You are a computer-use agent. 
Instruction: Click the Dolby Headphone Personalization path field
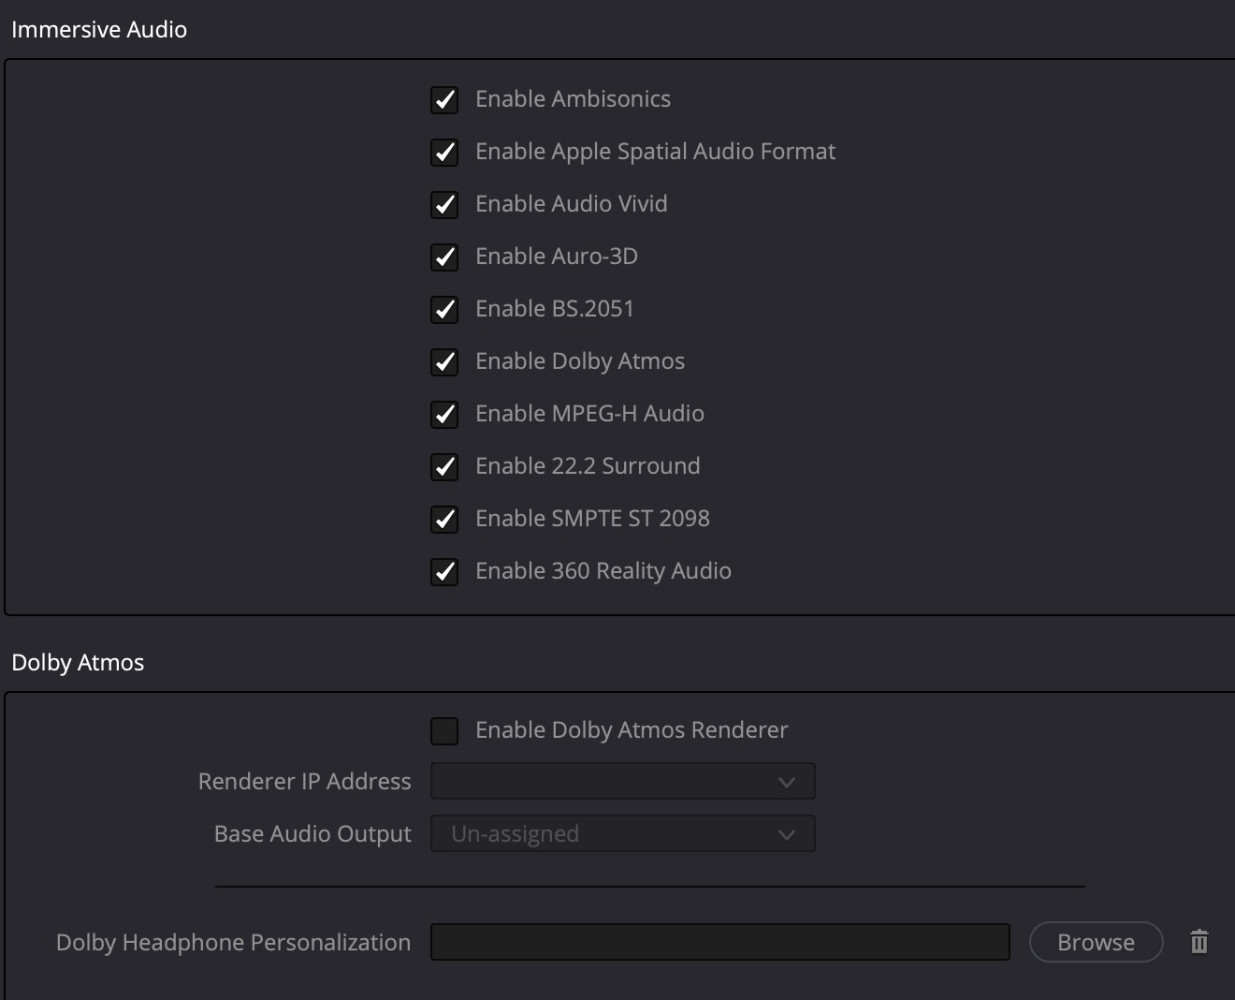click(x=720, y=942)
